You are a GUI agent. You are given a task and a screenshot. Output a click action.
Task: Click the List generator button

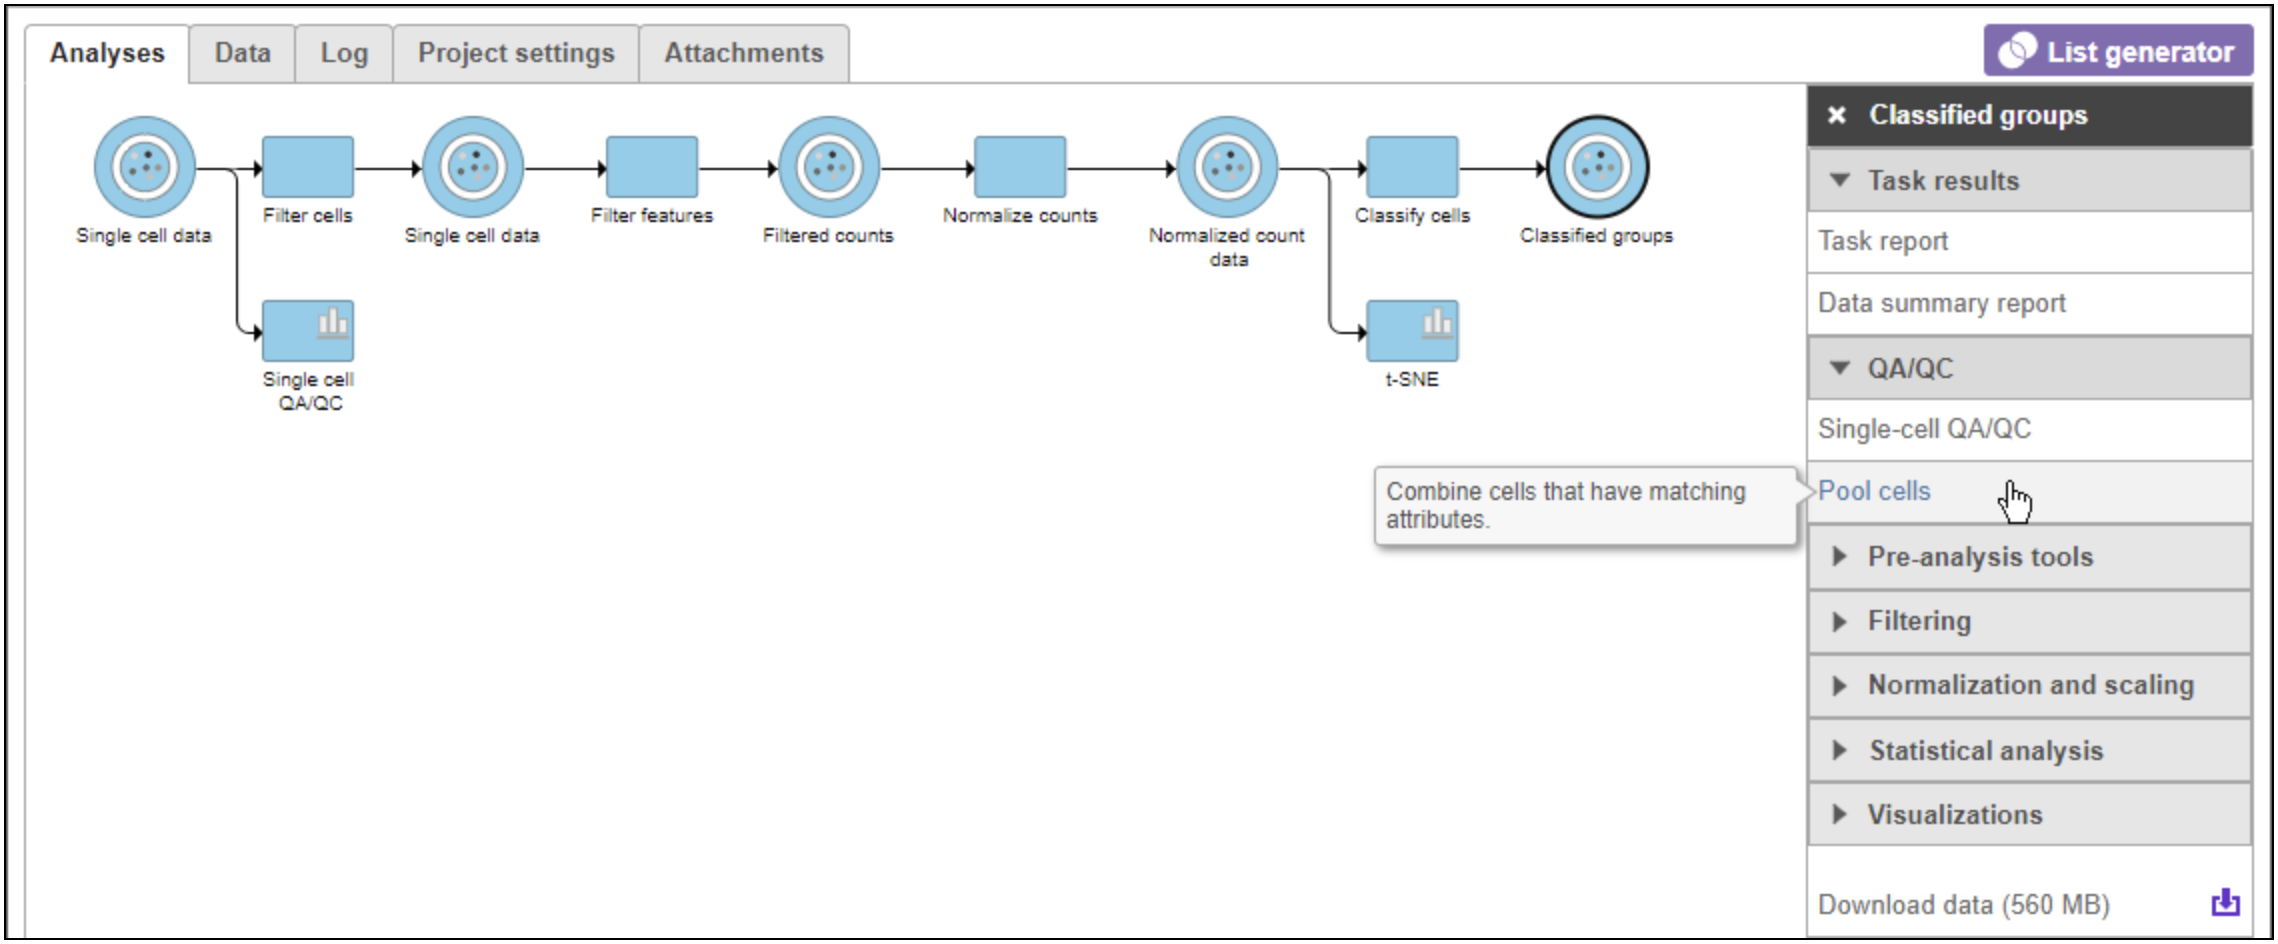click(2118, 51)
